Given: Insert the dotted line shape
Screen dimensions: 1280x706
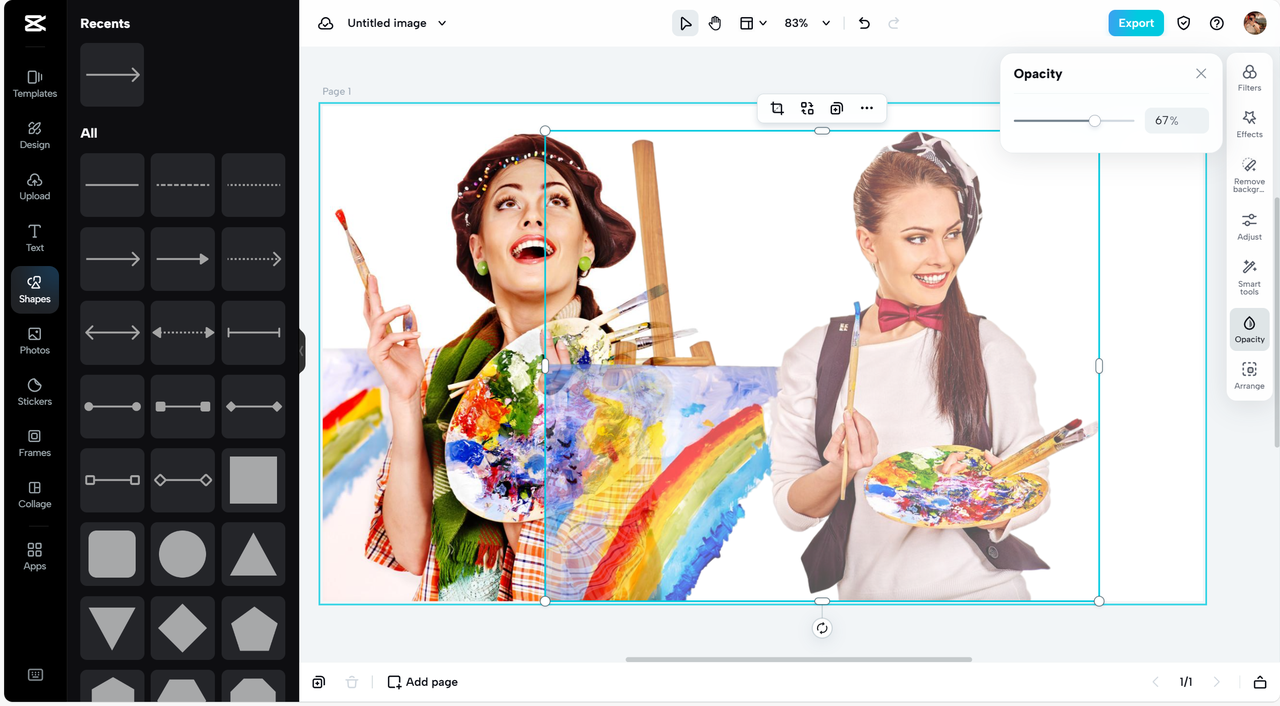Looking at the screenshot, I should [x=253, y=185].
